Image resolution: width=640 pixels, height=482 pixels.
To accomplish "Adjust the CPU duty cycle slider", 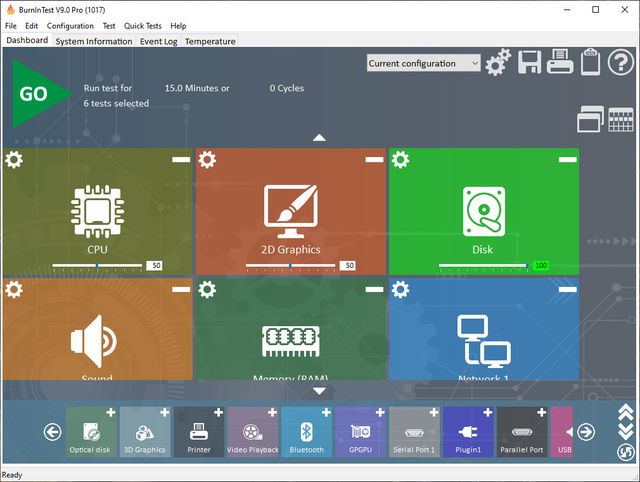I will pos(97,266).
